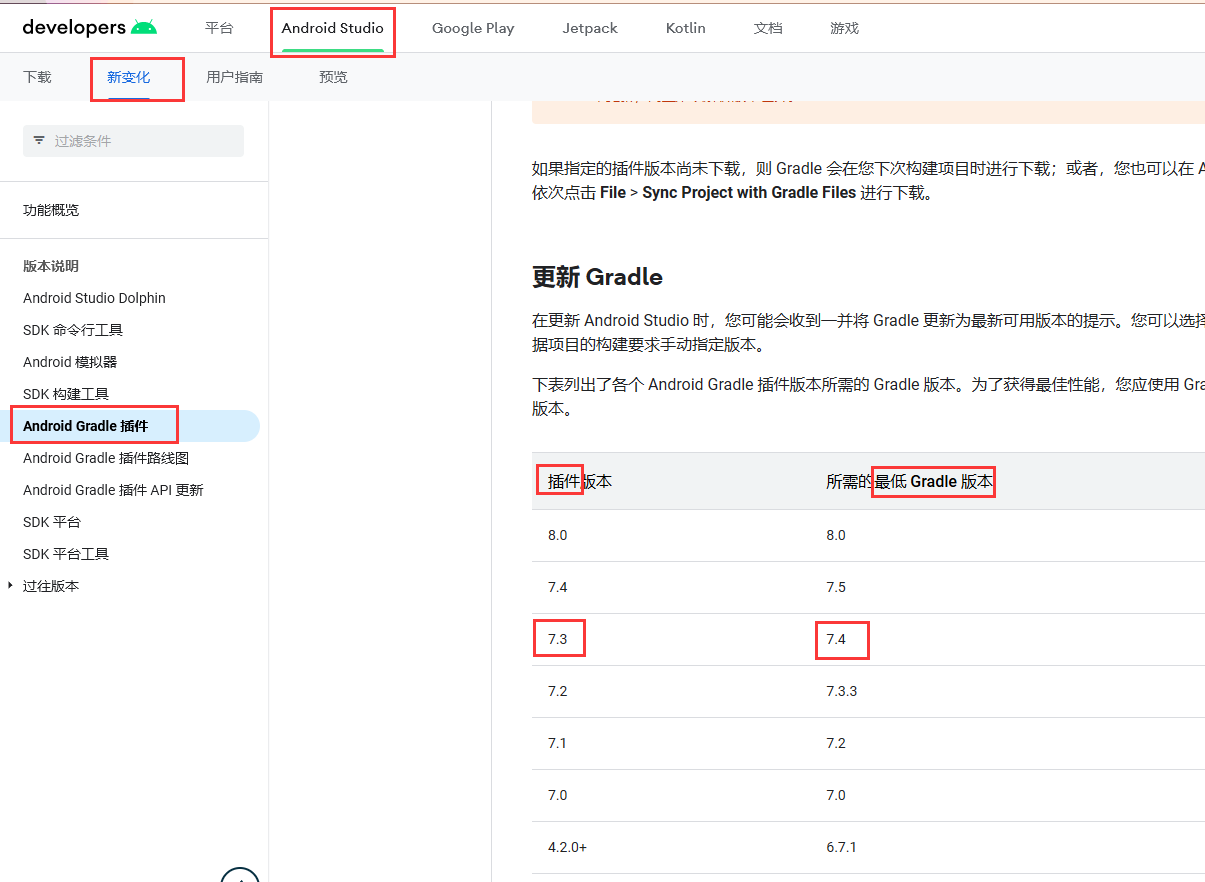This screenshot has width=1205, height=882.
Task: Click plugin version 4.2.0+ cell
Action: coord(568,848)
